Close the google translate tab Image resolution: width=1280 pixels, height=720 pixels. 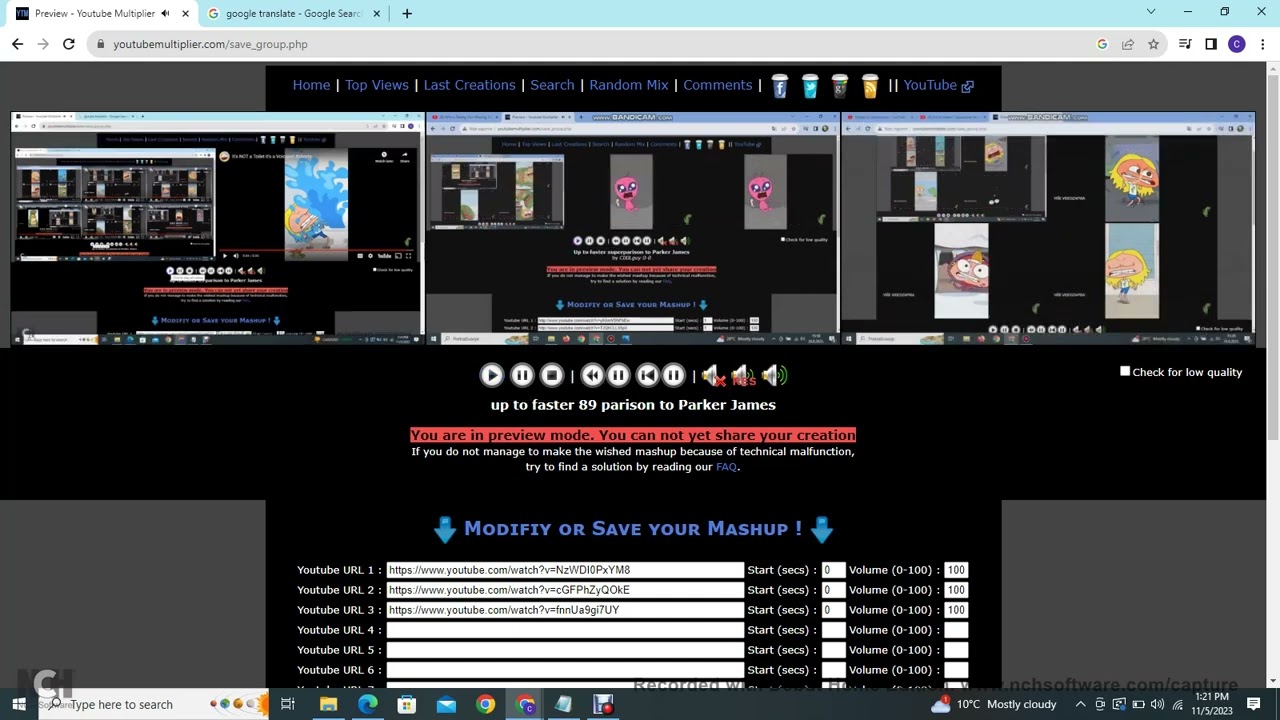377,13
